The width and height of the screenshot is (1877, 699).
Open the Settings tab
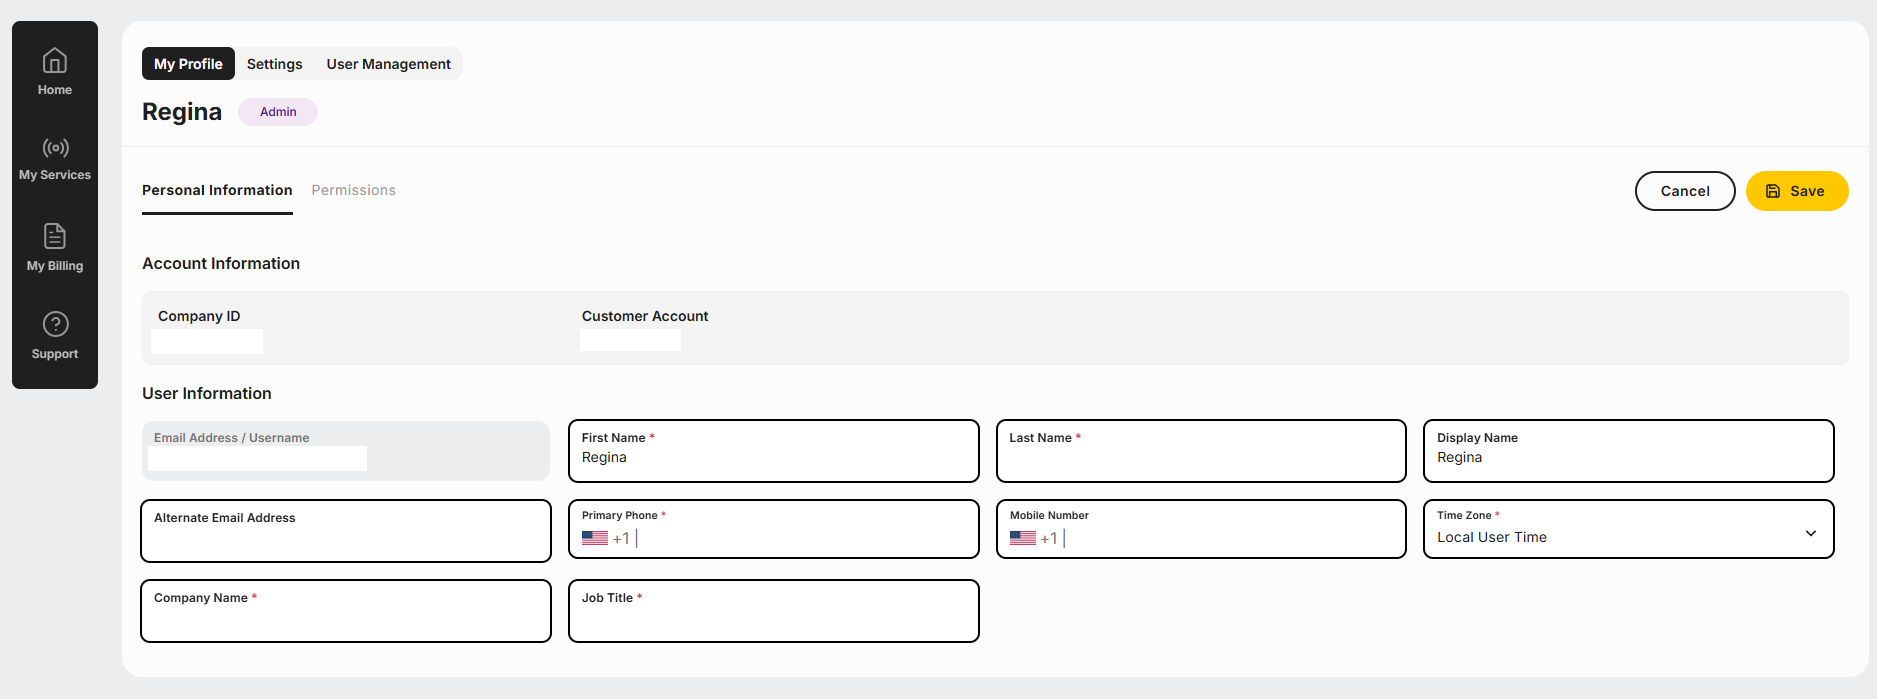tap(274, 64)
